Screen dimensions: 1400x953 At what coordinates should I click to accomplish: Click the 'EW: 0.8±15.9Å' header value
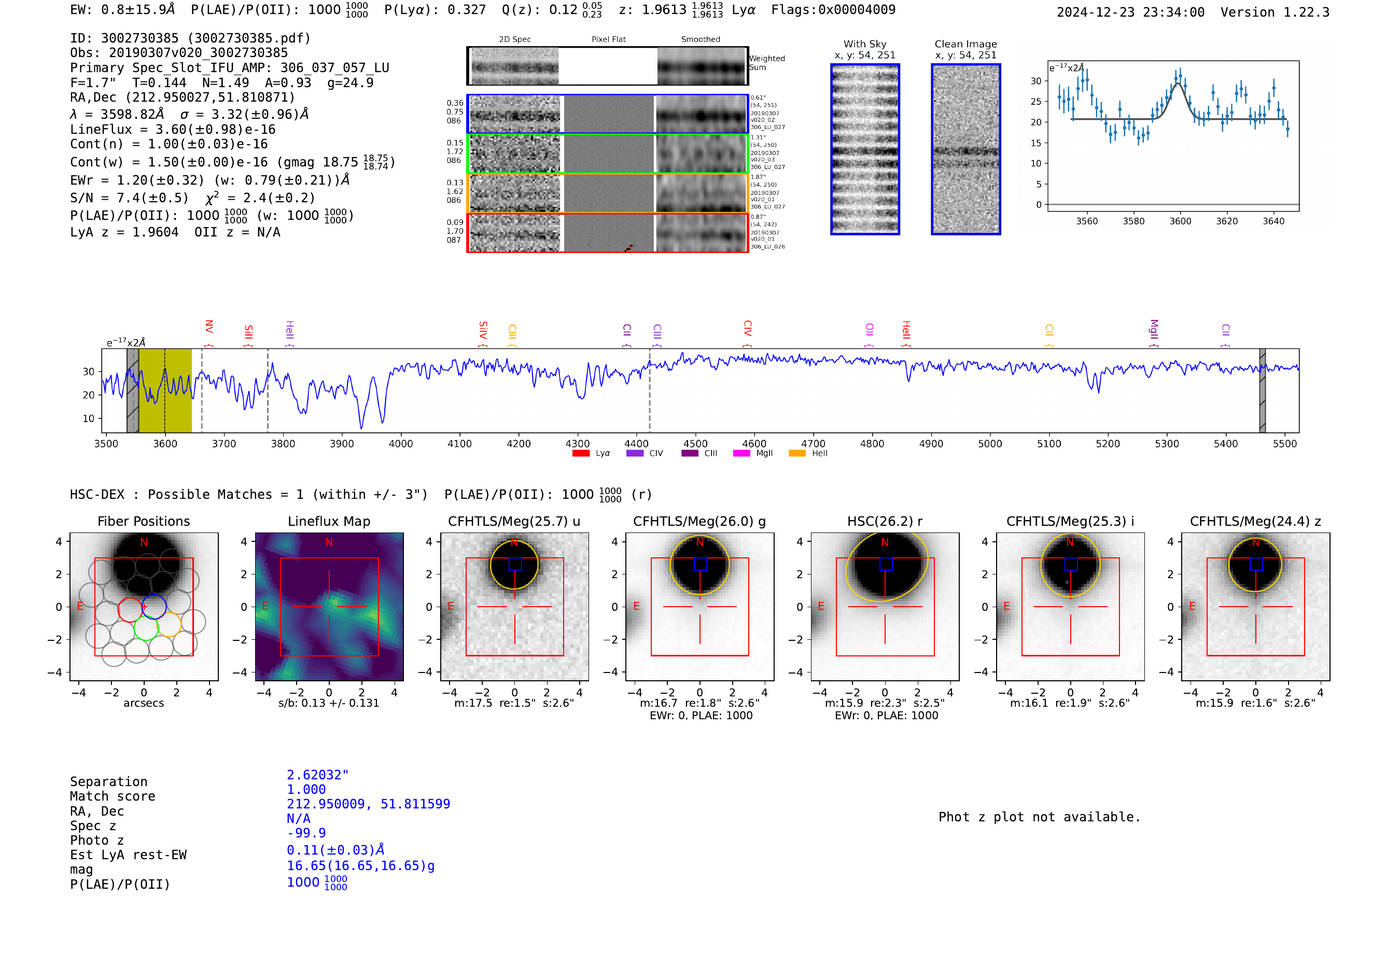coord(122,9)
